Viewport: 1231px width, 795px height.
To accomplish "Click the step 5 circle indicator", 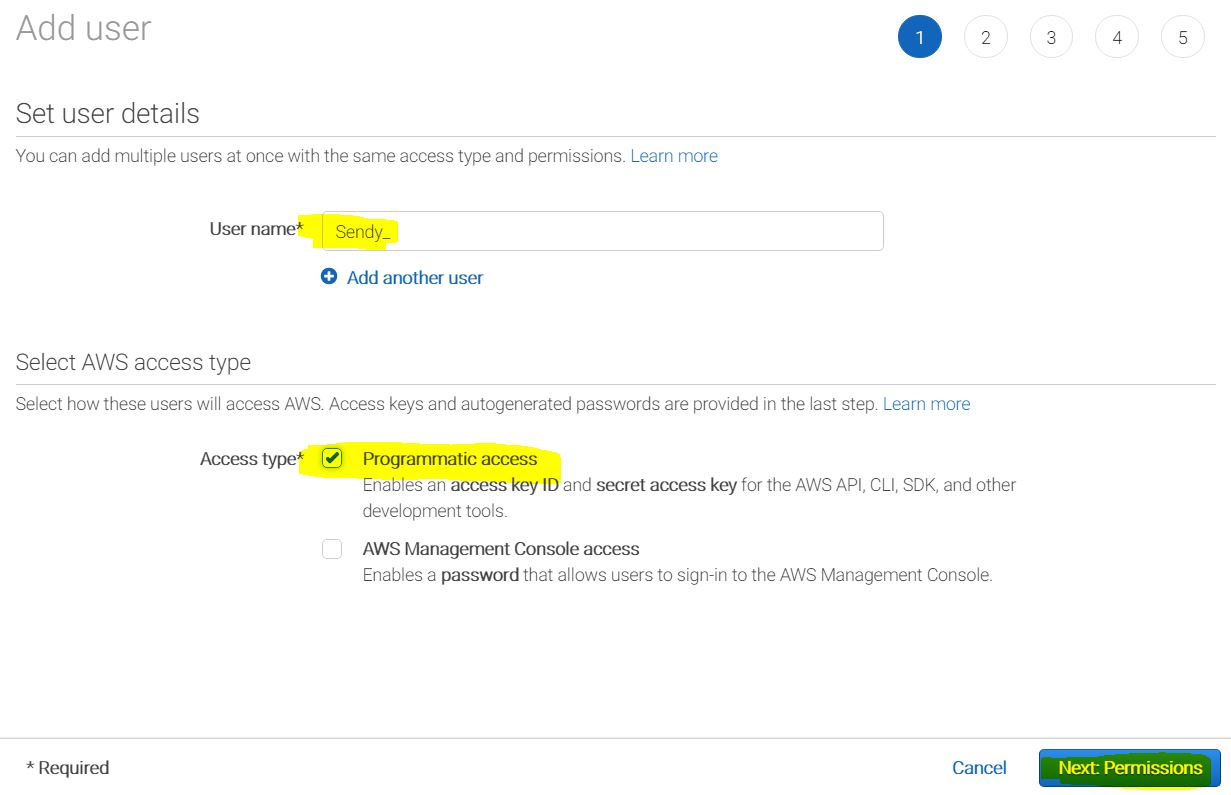I will pyautogui.click(x=1183, y=38).
